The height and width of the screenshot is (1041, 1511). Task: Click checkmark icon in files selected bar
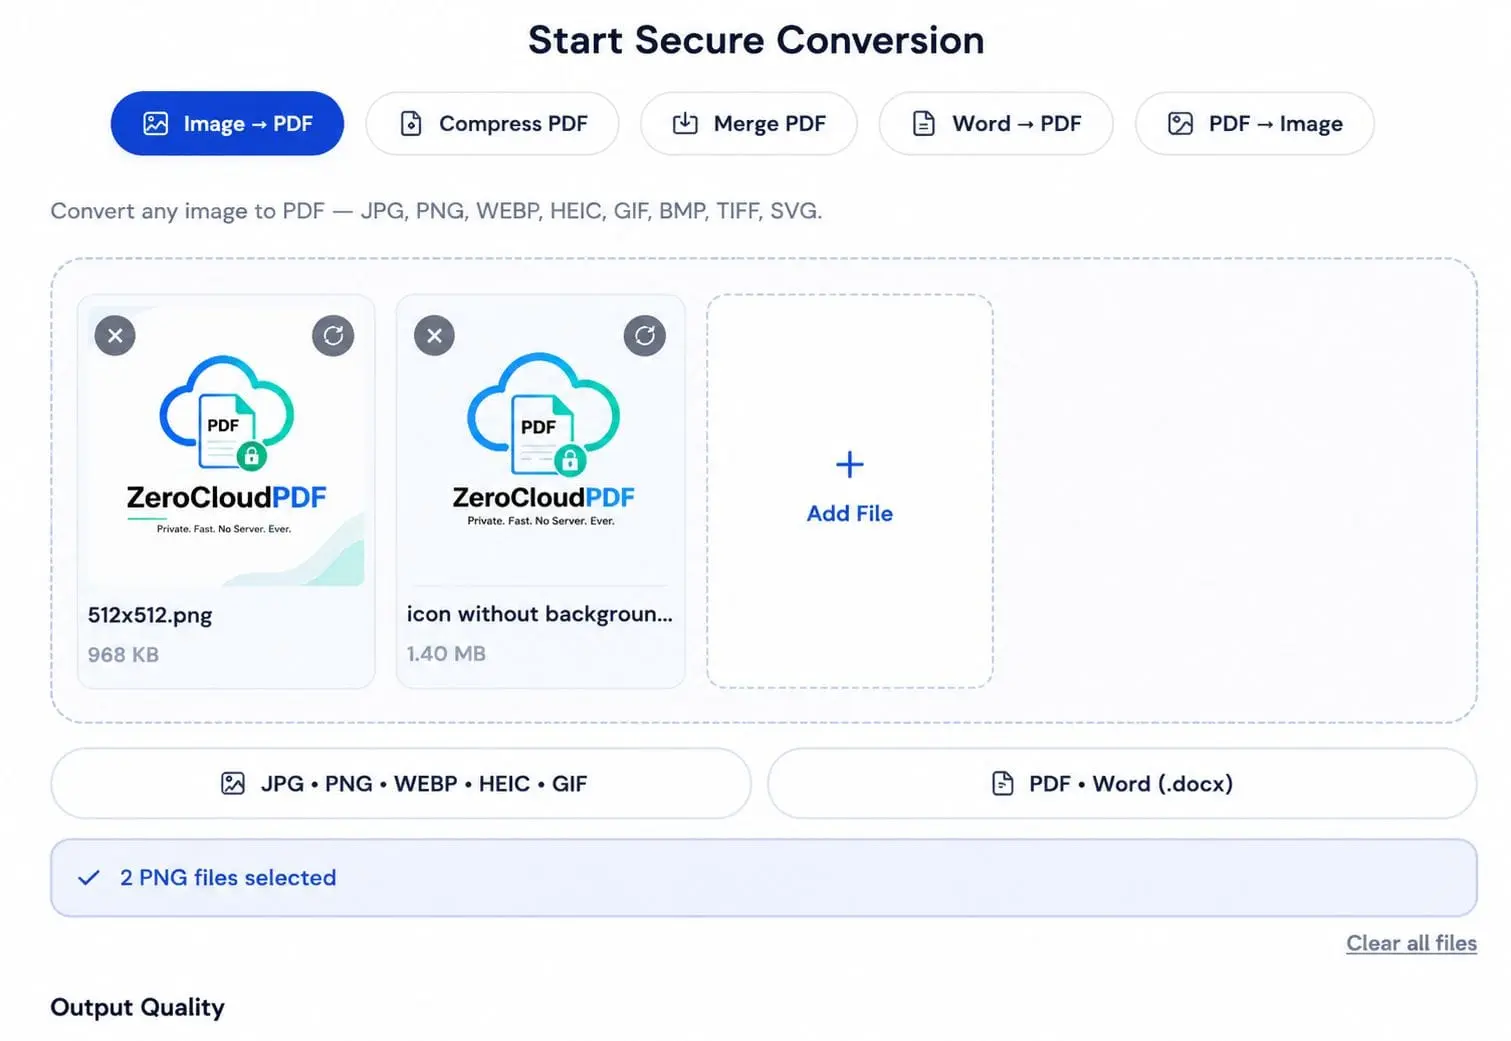(x=89, y=877)
